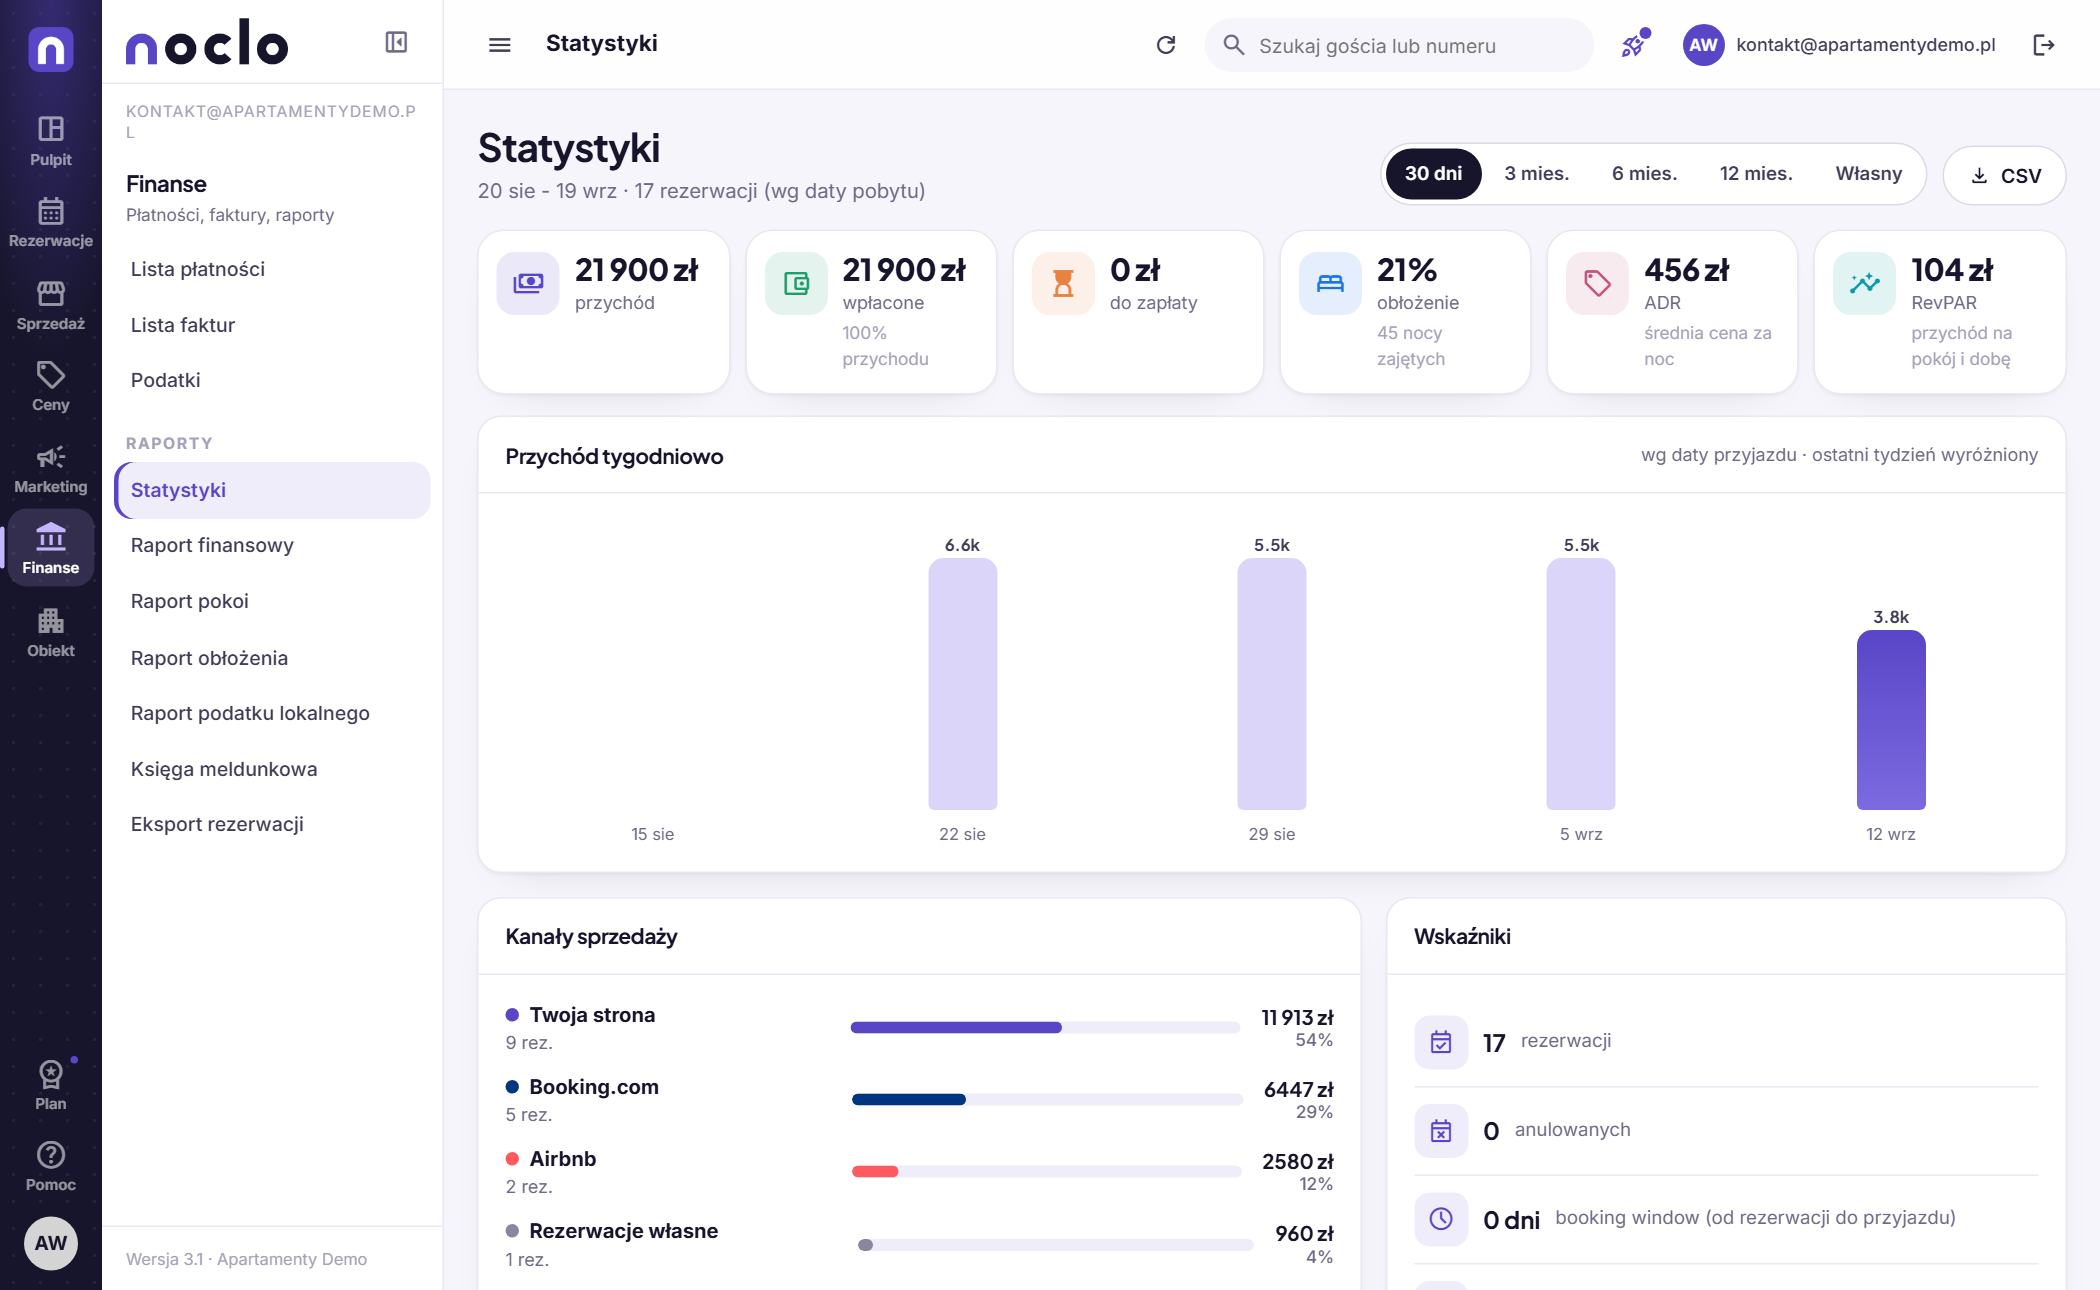
Task: Click kontakt@apartamentydemo.pl account email in header
Action: point(1866,45)
